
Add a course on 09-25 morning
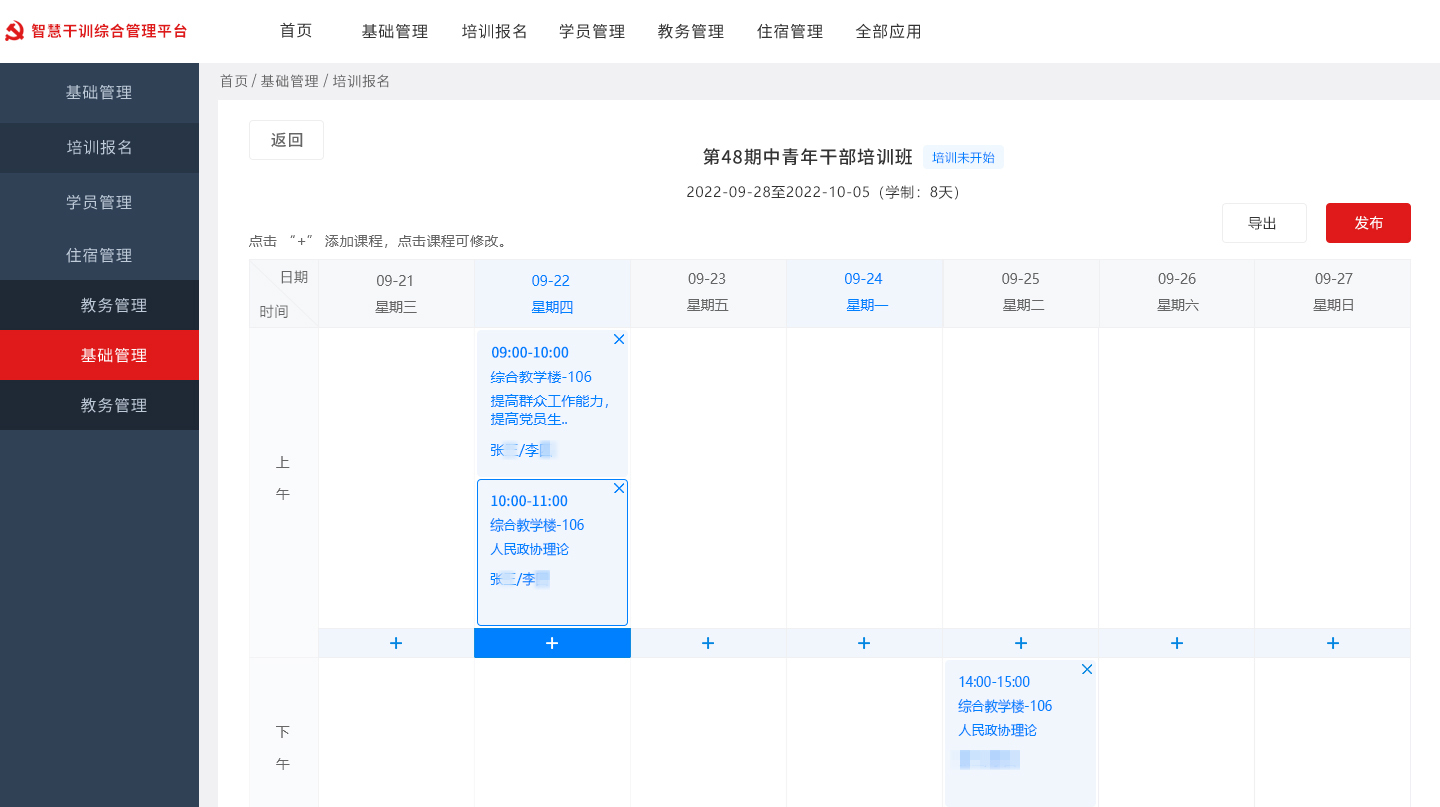pos(1020,643)
